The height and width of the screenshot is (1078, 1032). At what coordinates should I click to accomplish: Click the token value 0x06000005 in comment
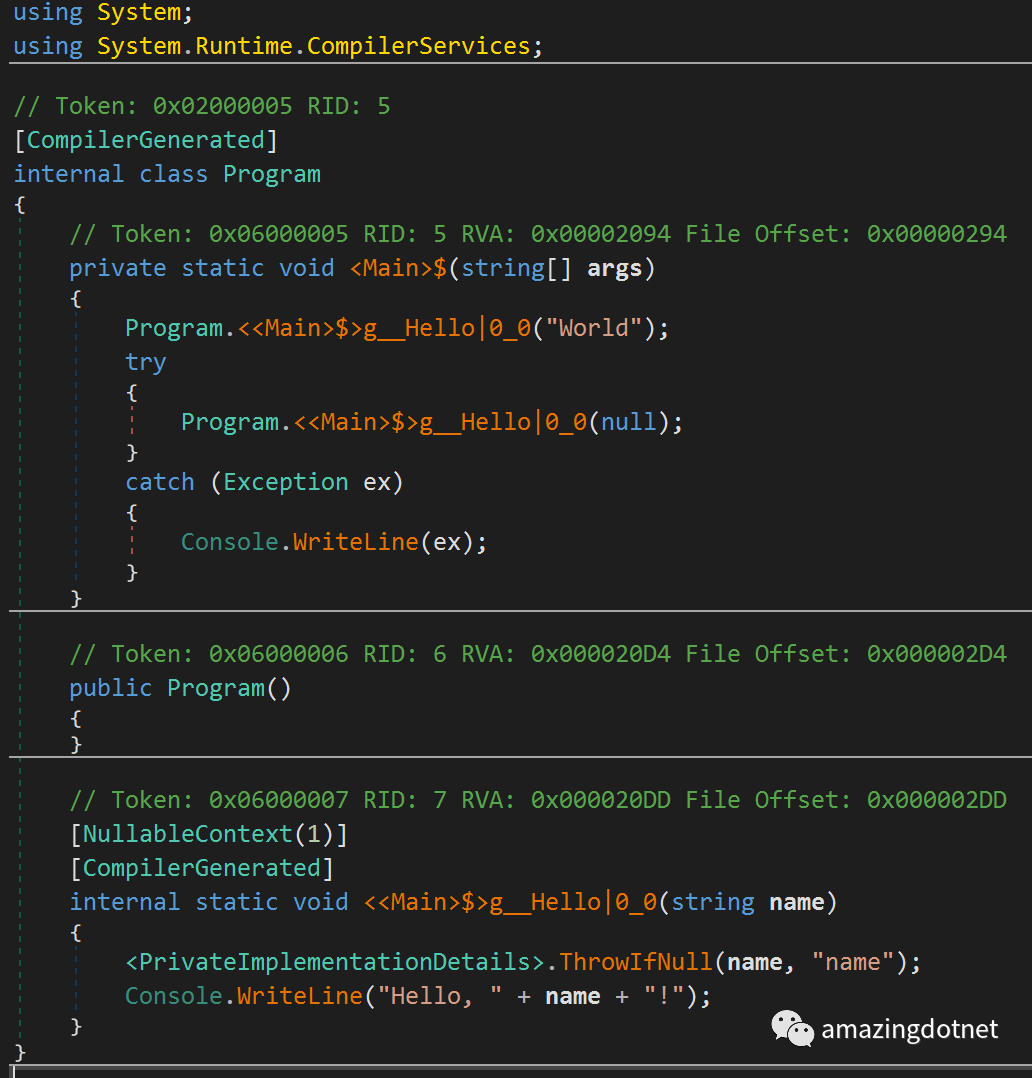(x=278, y=234)
